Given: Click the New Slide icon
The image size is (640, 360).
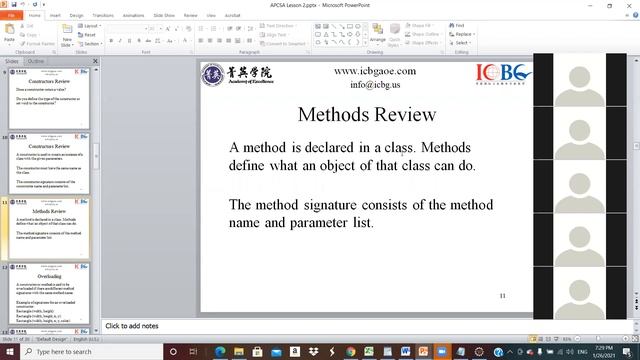Looking at the screenshot, I should pyautogui.click(x=67, y=29).
